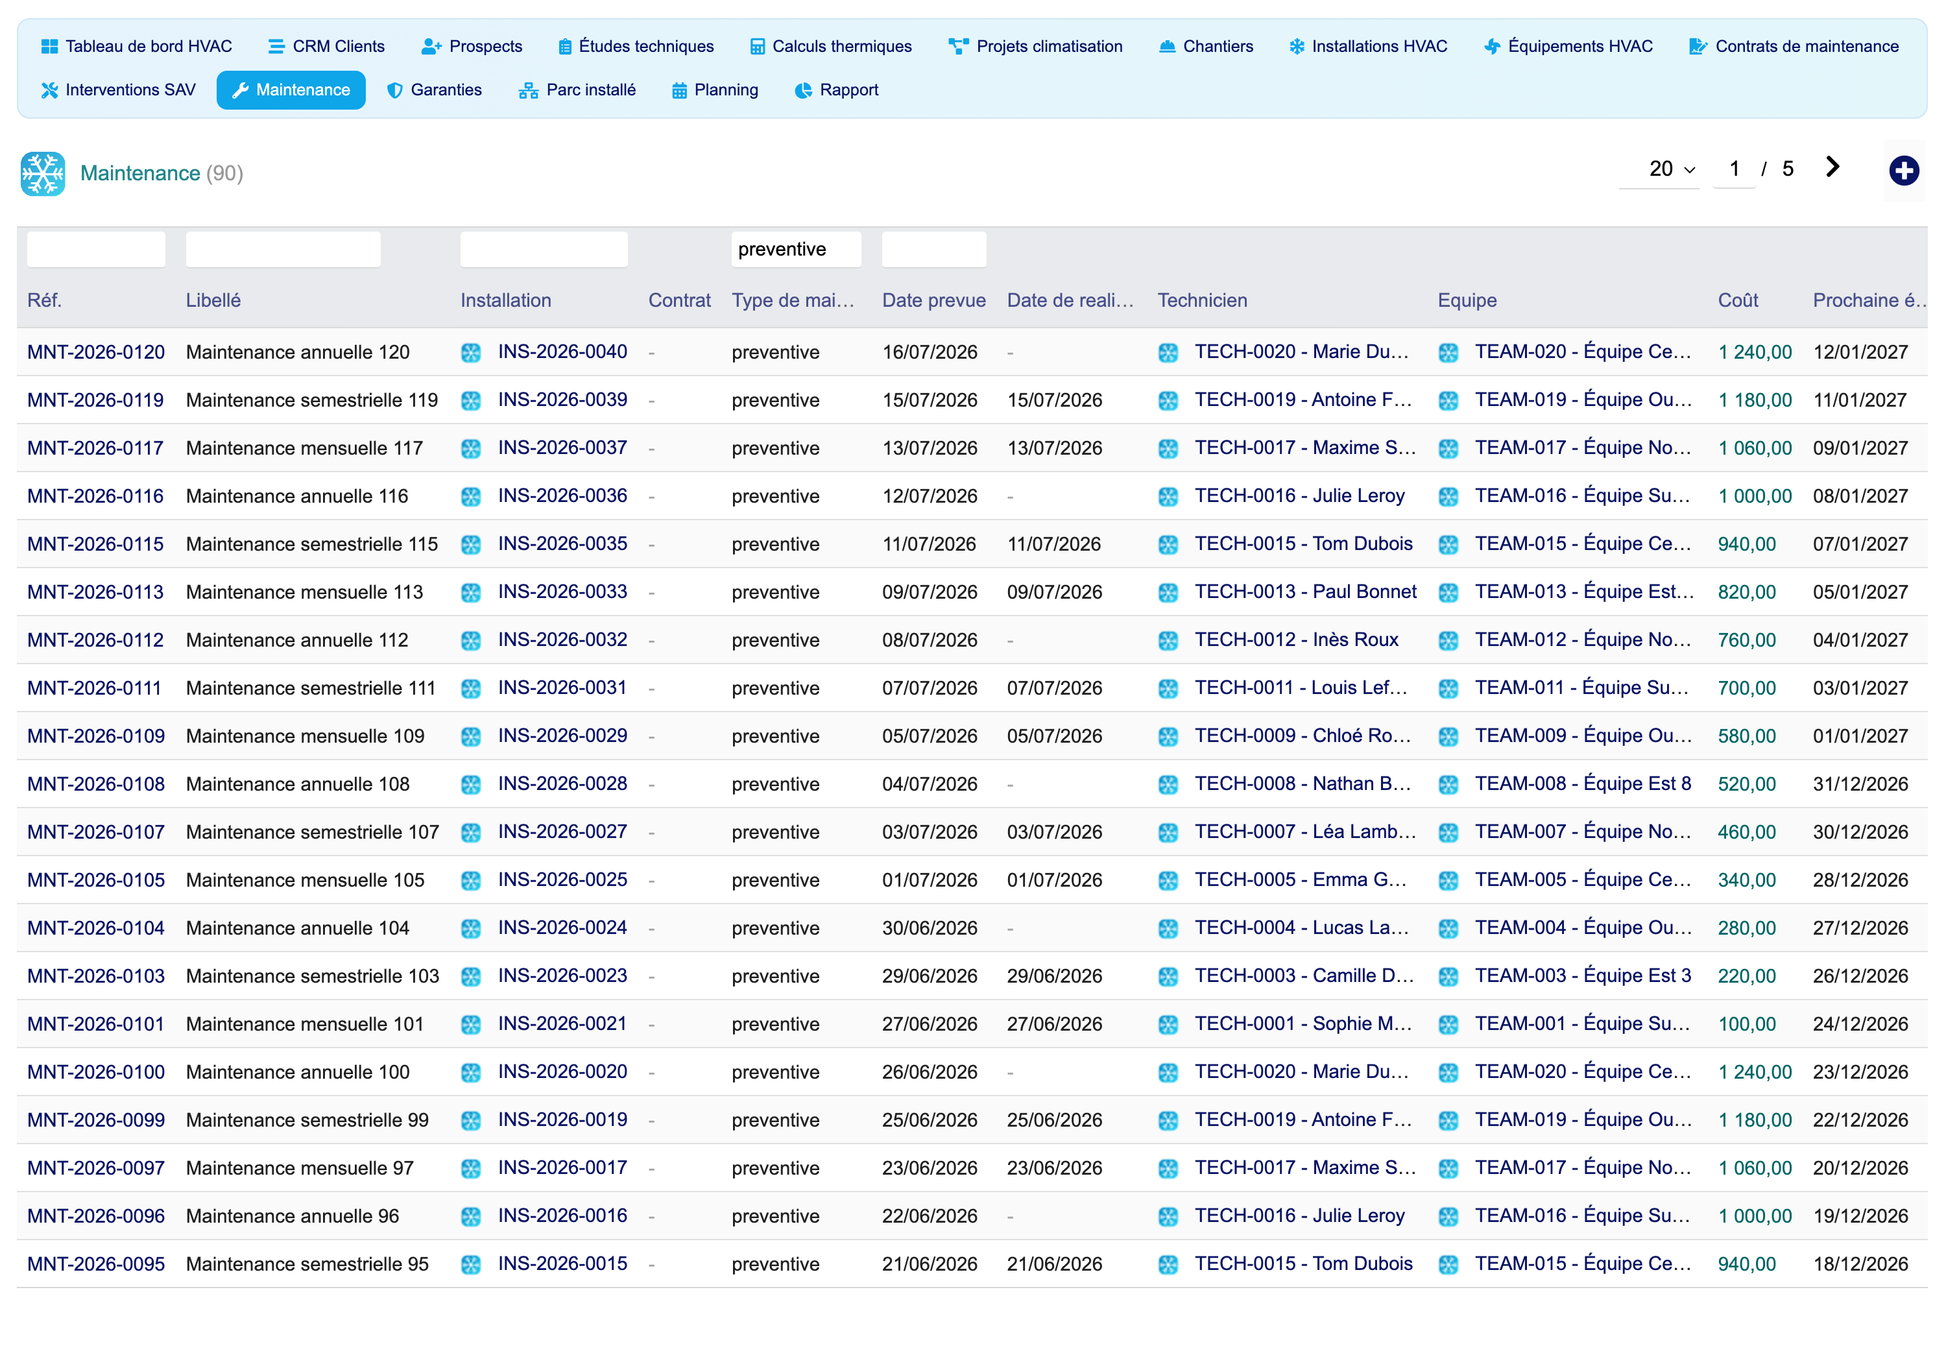
Task: Click the Libellé filter input field
Action: click(283, 249)
